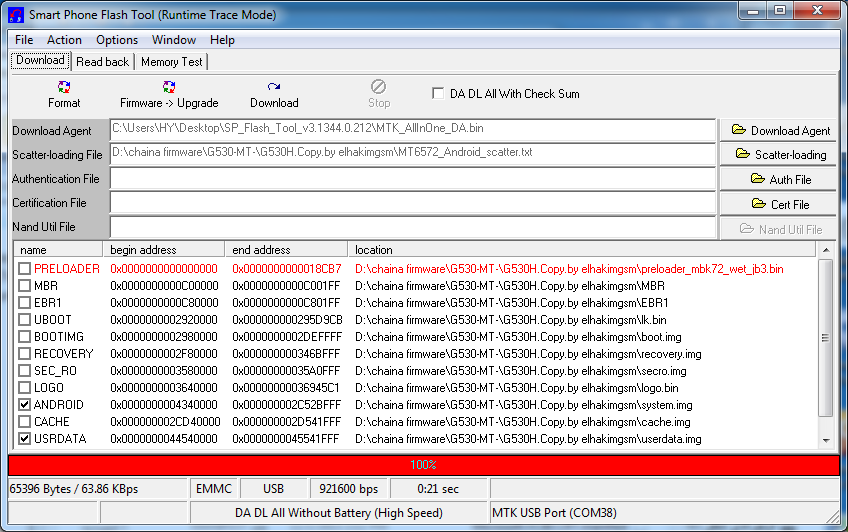Image resolution: width=848 pixels, height=532 pixels.
Task: Enable the EBR1 partition checkbox
Action: coord(24,303)
